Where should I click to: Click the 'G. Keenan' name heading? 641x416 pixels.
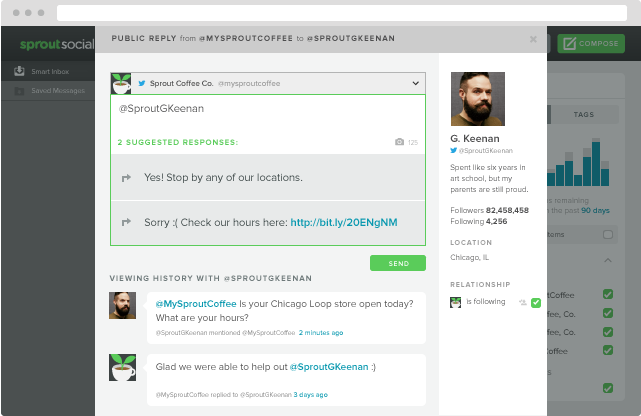pyautogui.click(x=475, y=139)
